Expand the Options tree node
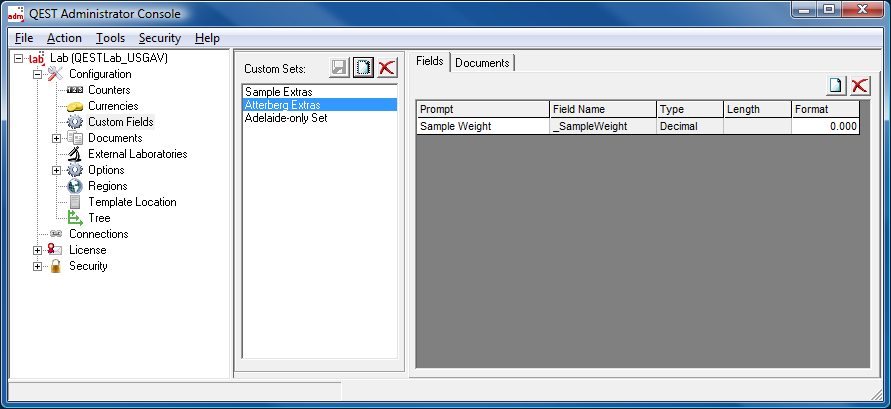Viewport: 891px width, 409px height. pyautogui.click(x=57, y=170)
